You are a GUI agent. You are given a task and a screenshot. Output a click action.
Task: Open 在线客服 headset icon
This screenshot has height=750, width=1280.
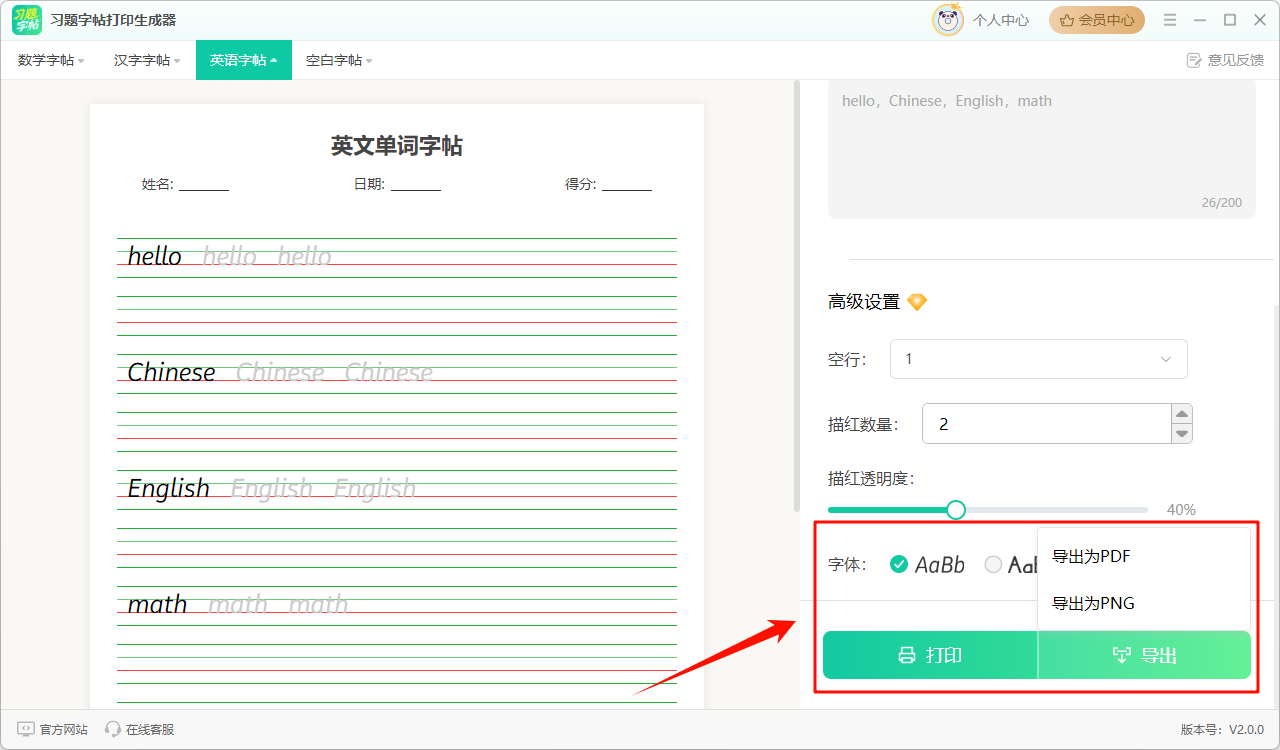pyautogui.click(x=113, y=729)
